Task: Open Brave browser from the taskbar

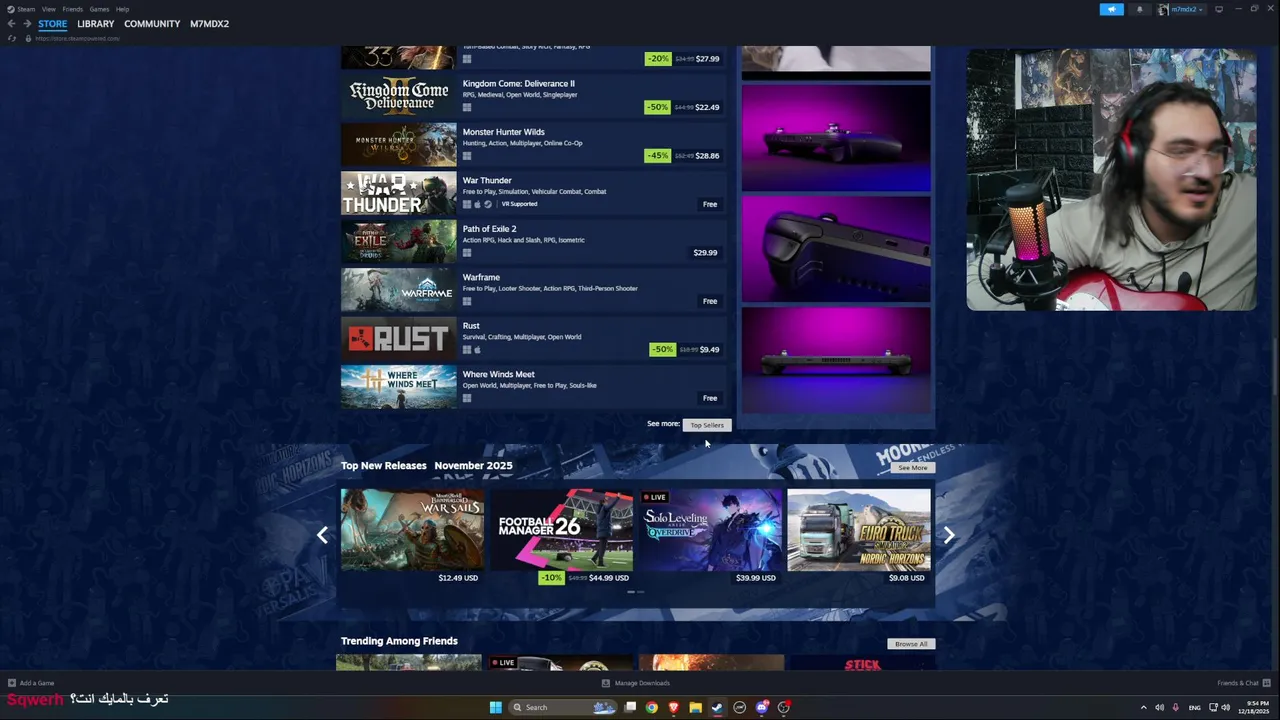Action: click(673, 707)
